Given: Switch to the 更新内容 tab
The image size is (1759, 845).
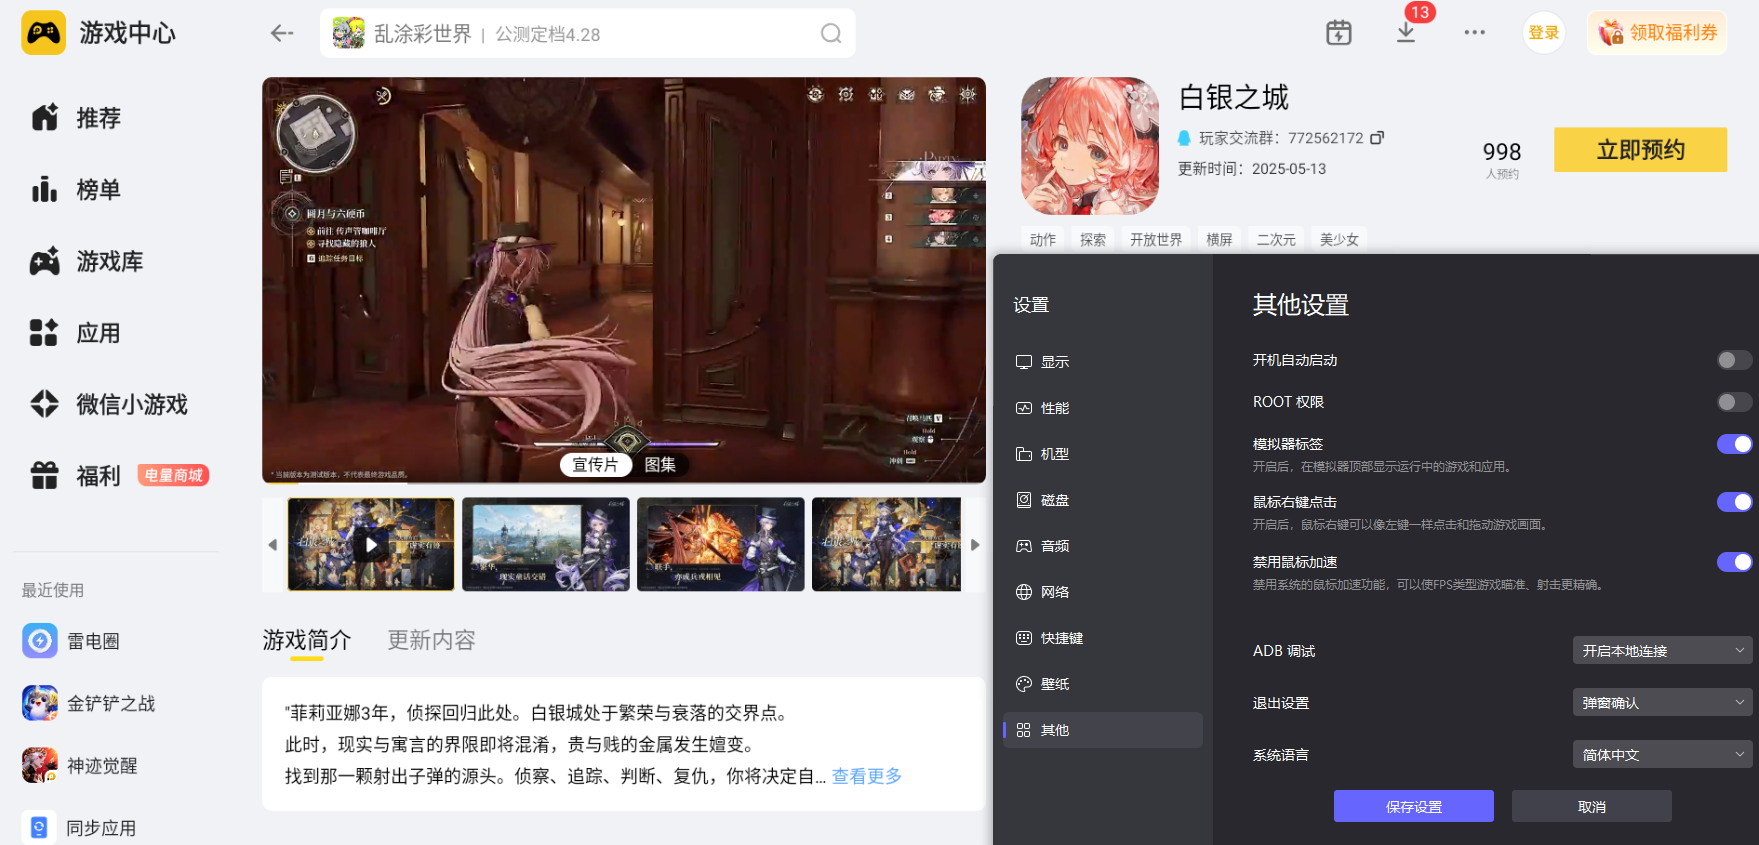Looking at the screenshot, I should tap(432, 640).
